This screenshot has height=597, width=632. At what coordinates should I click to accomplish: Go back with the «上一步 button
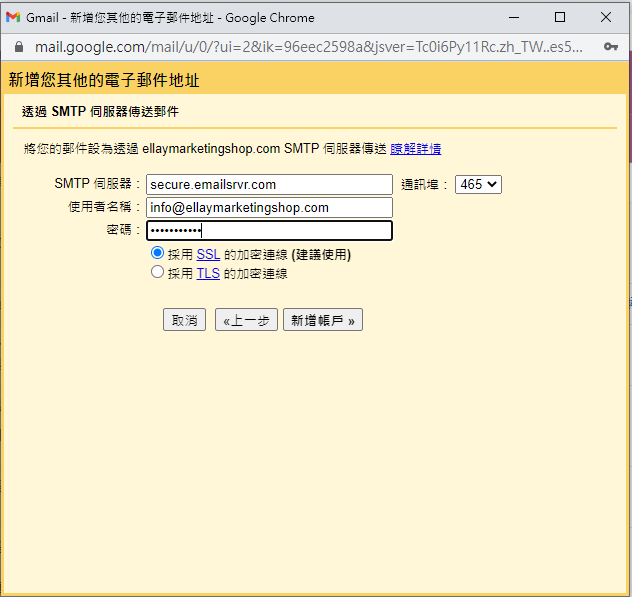tap(246, 320)
